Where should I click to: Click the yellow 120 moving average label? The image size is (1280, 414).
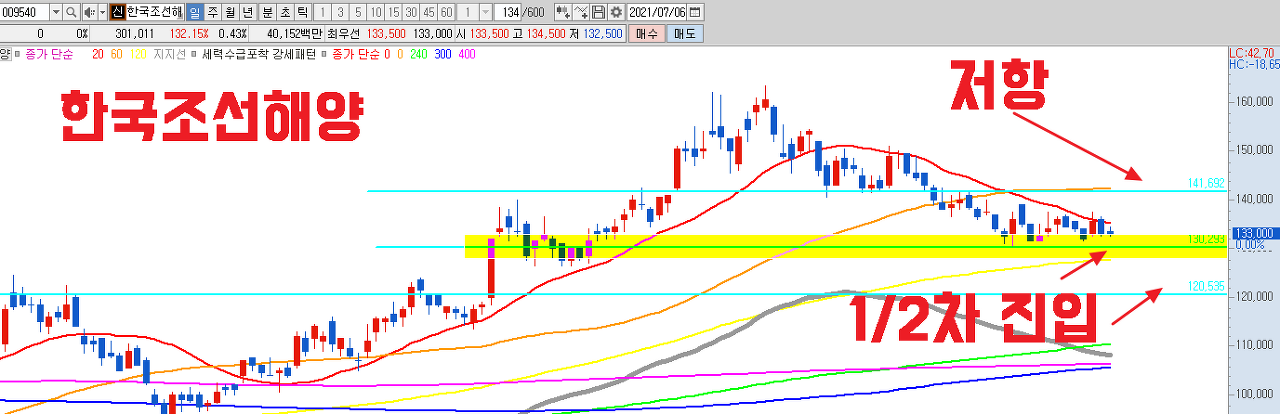138,54
